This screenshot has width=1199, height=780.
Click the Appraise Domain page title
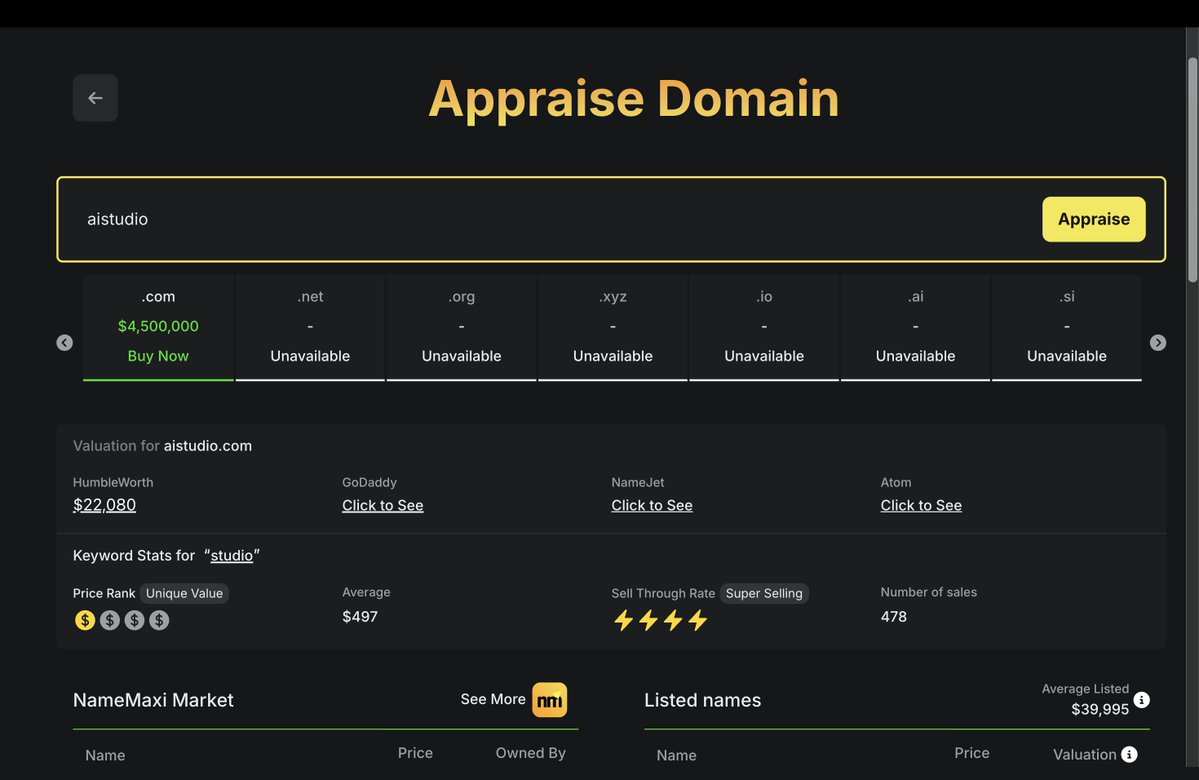click(x=633, y=99)
